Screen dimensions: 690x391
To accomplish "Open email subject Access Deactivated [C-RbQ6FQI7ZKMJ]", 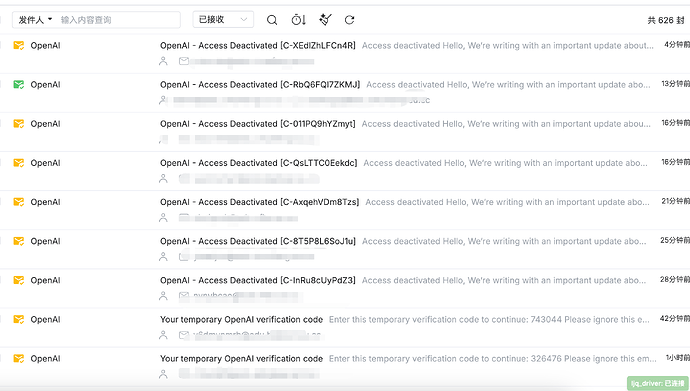I will [260, 84].
